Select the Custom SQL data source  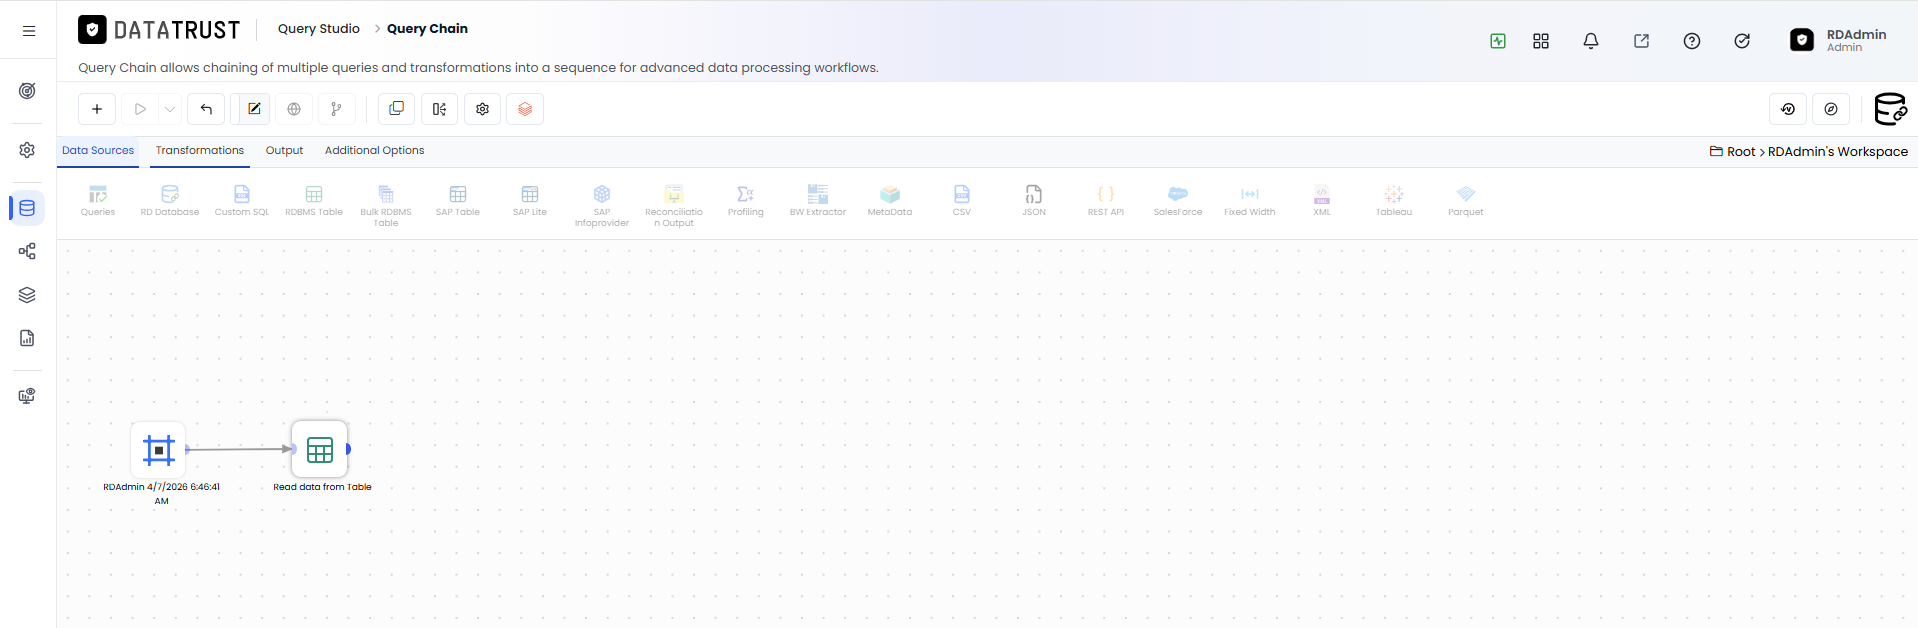242,200
